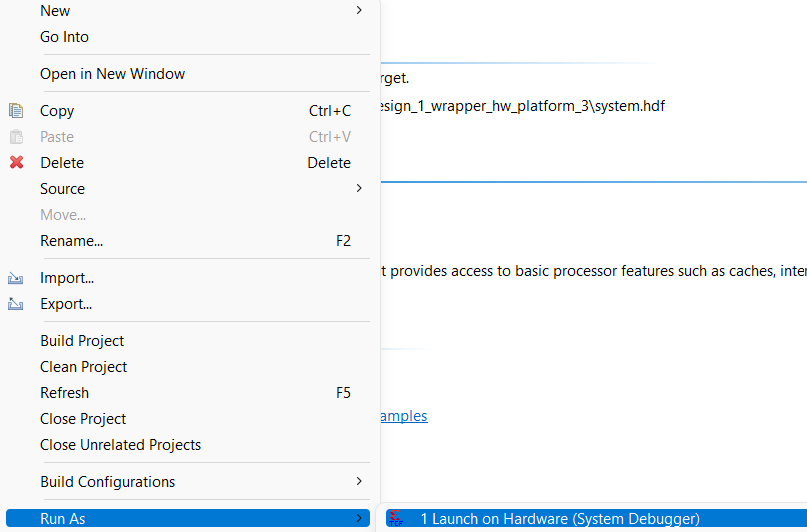Select Clean Project option
The image size is (807, 532).
(x=83, y=367)
